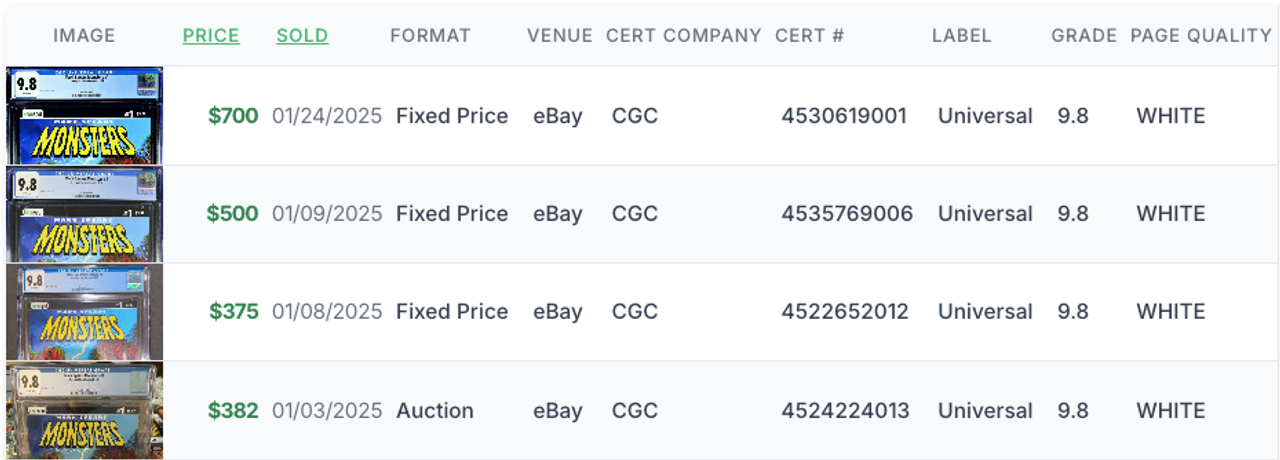
Task: Click the CERT COMPANY column header
Action: 684,36
